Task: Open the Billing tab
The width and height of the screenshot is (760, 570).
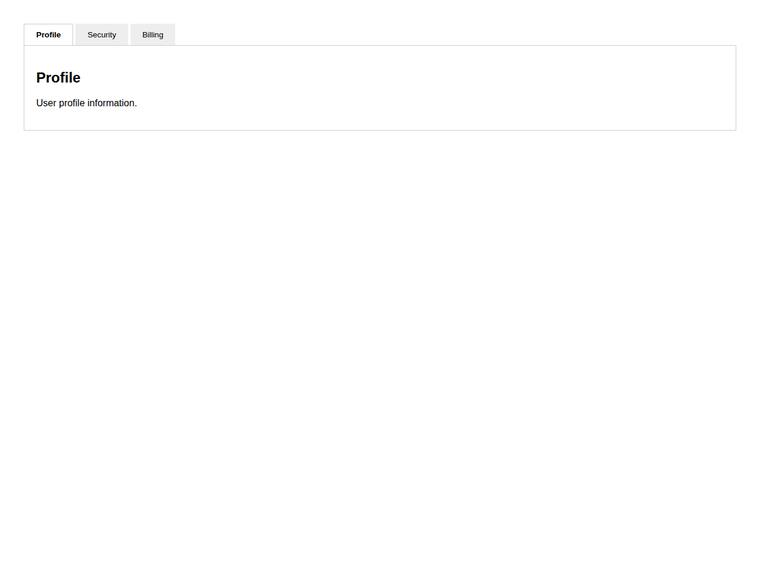Action: tap(153, 35)
